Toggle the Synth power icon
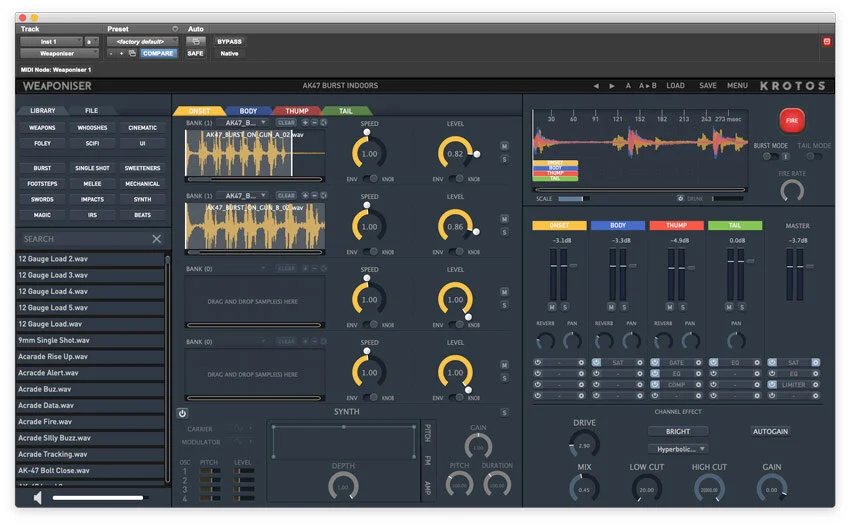850x525 pixels. click(182, 413)
